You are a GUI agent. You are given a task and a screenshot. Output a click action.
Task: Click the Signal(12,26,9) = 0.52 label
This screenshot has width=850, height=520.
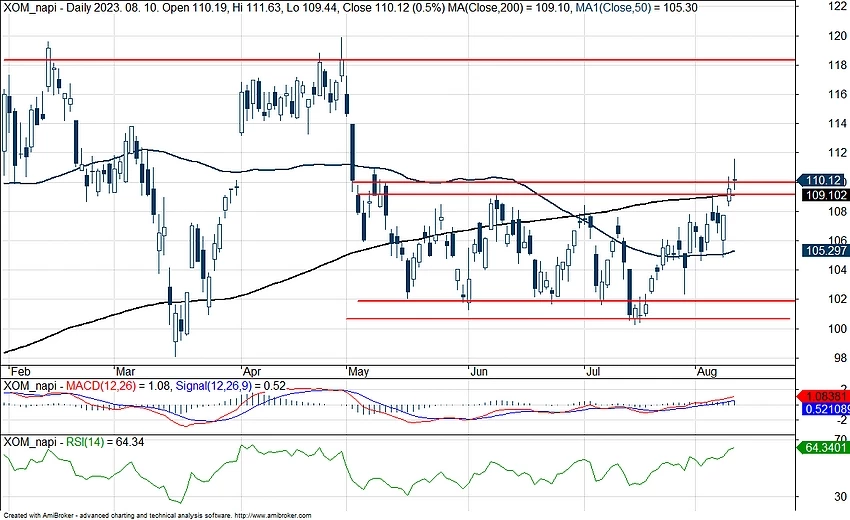231,386
